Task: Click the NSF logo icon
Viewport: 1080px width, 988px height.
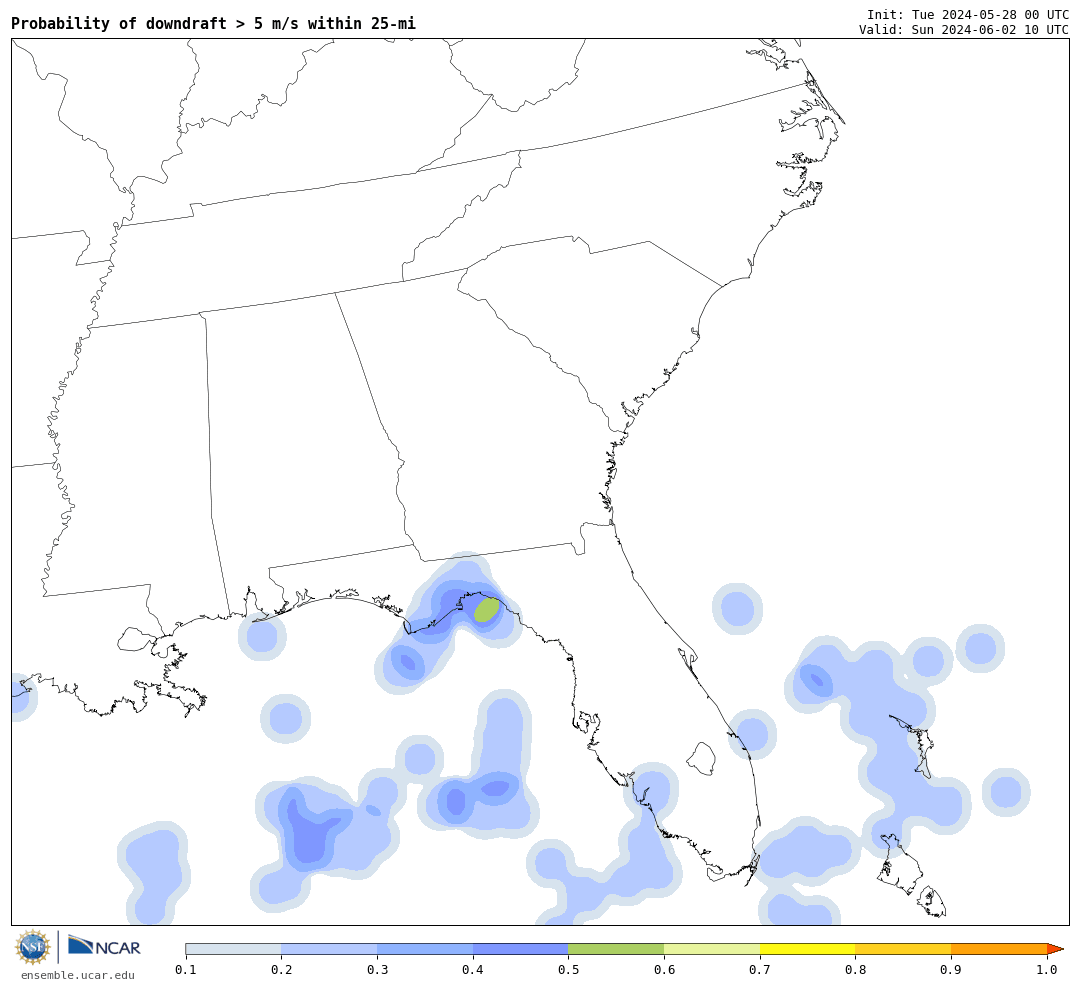Action: [x=32, y=947]
